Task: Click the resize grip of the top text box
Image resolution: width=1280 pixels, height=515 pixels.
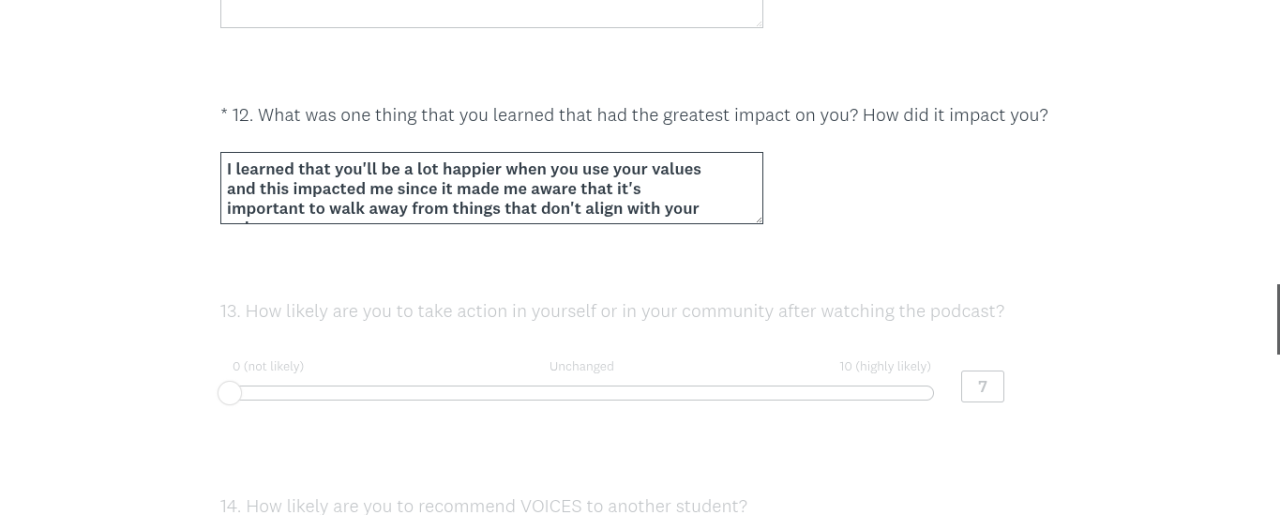Action: coord(758,22)
